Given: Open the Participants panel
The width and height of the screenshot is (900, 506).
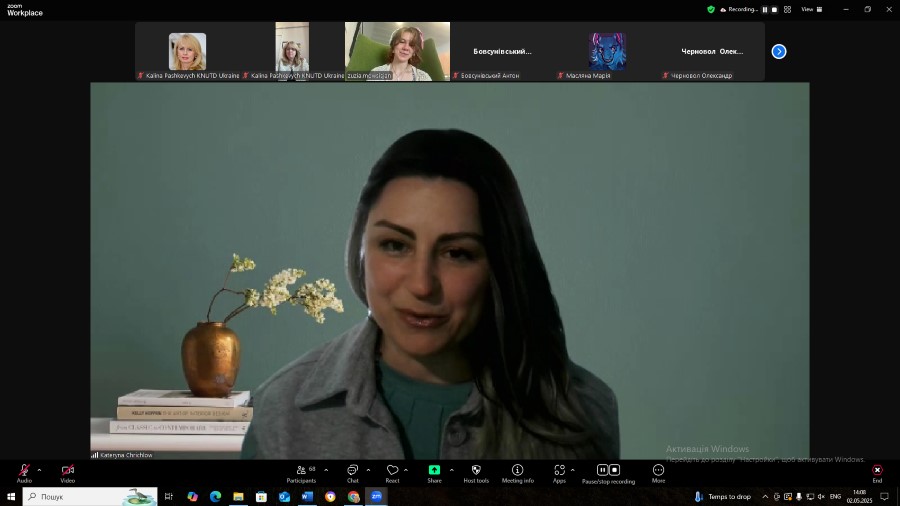Looking at the screenshot, I should pos(301,473).
